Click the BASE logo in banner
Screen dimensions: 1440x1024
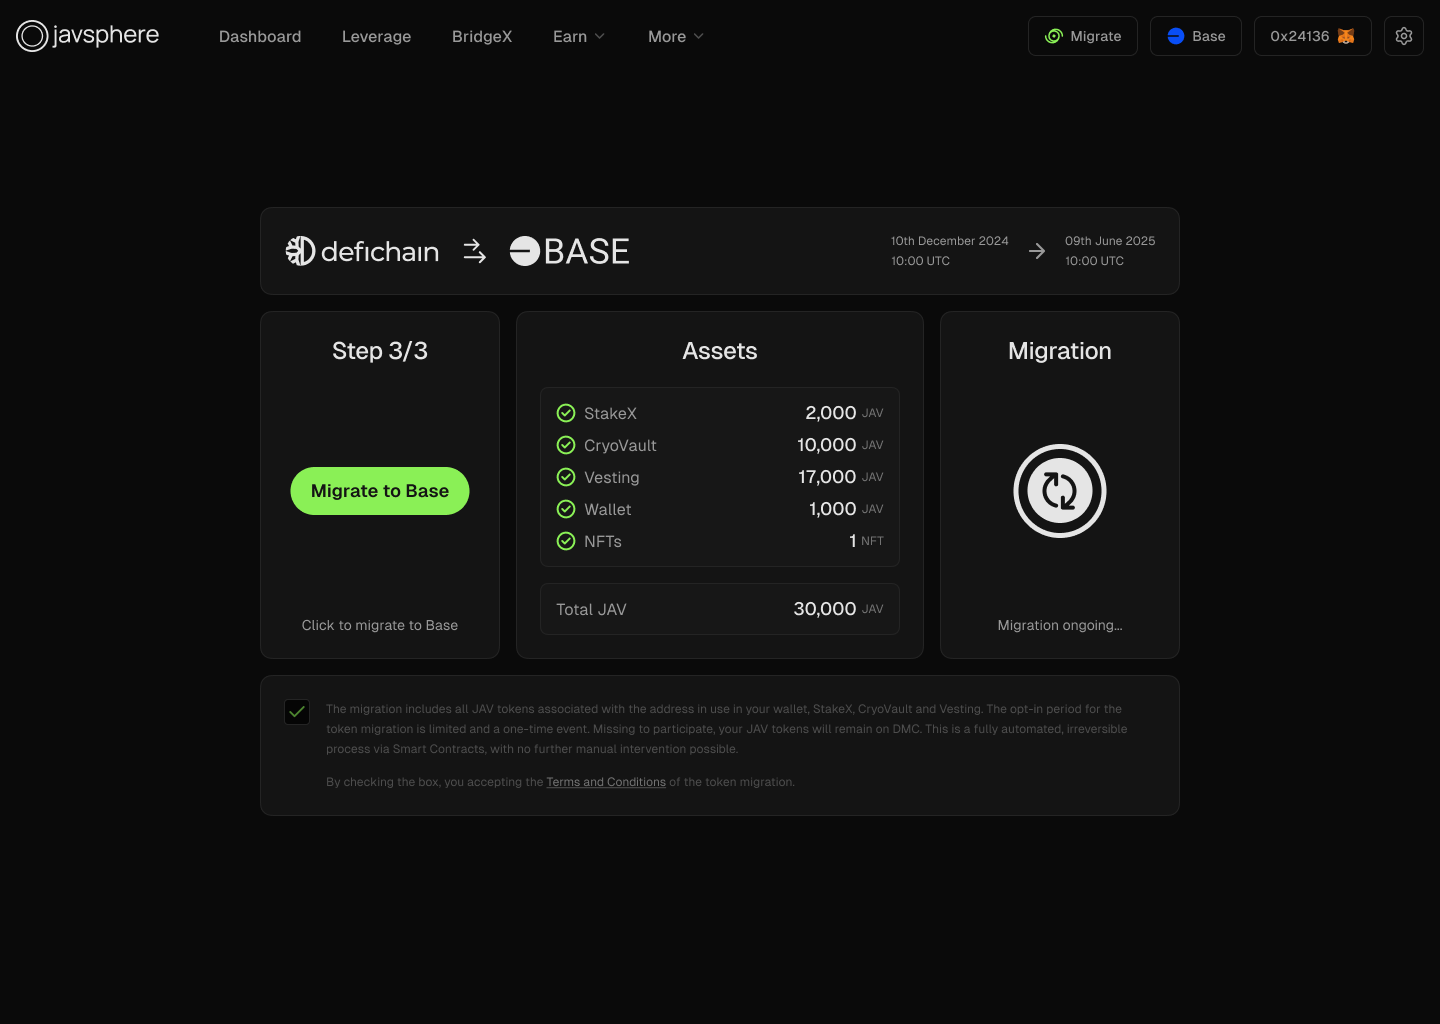click(x=570, y=251)
